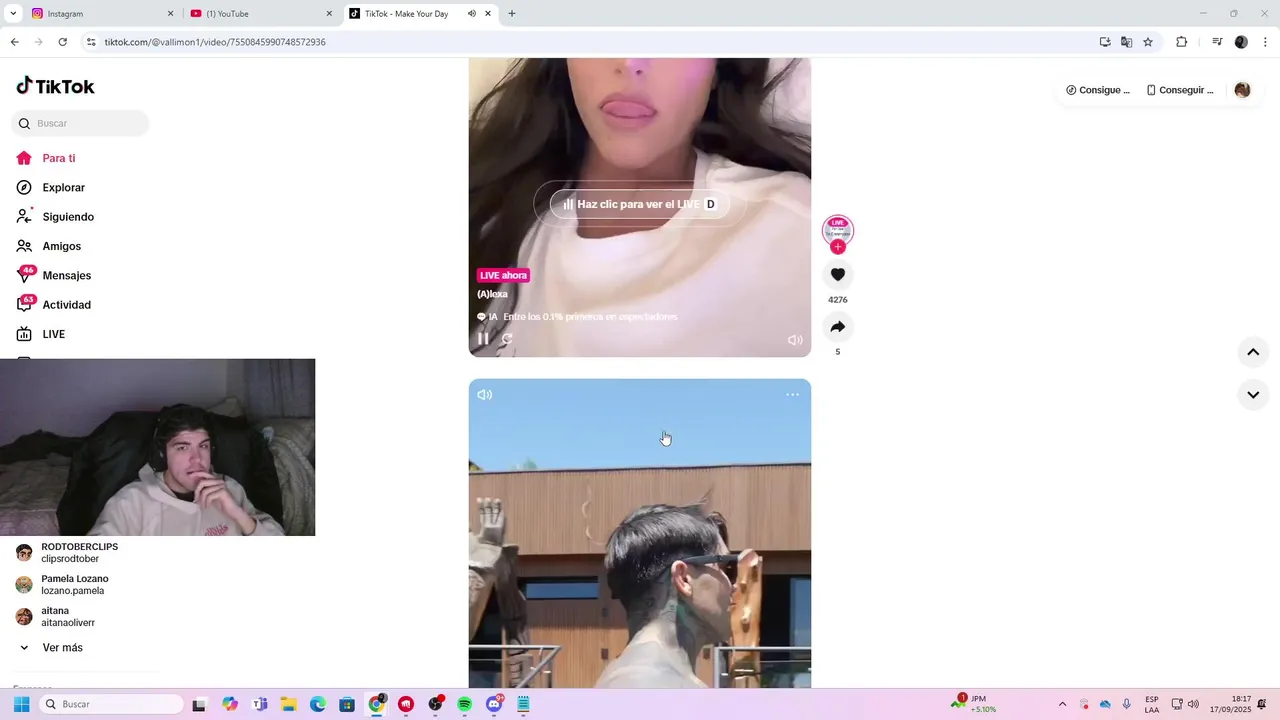This screenshot has height=720, width=1280.
Task: Reload the current page
Action: click(x=62, y=42)
